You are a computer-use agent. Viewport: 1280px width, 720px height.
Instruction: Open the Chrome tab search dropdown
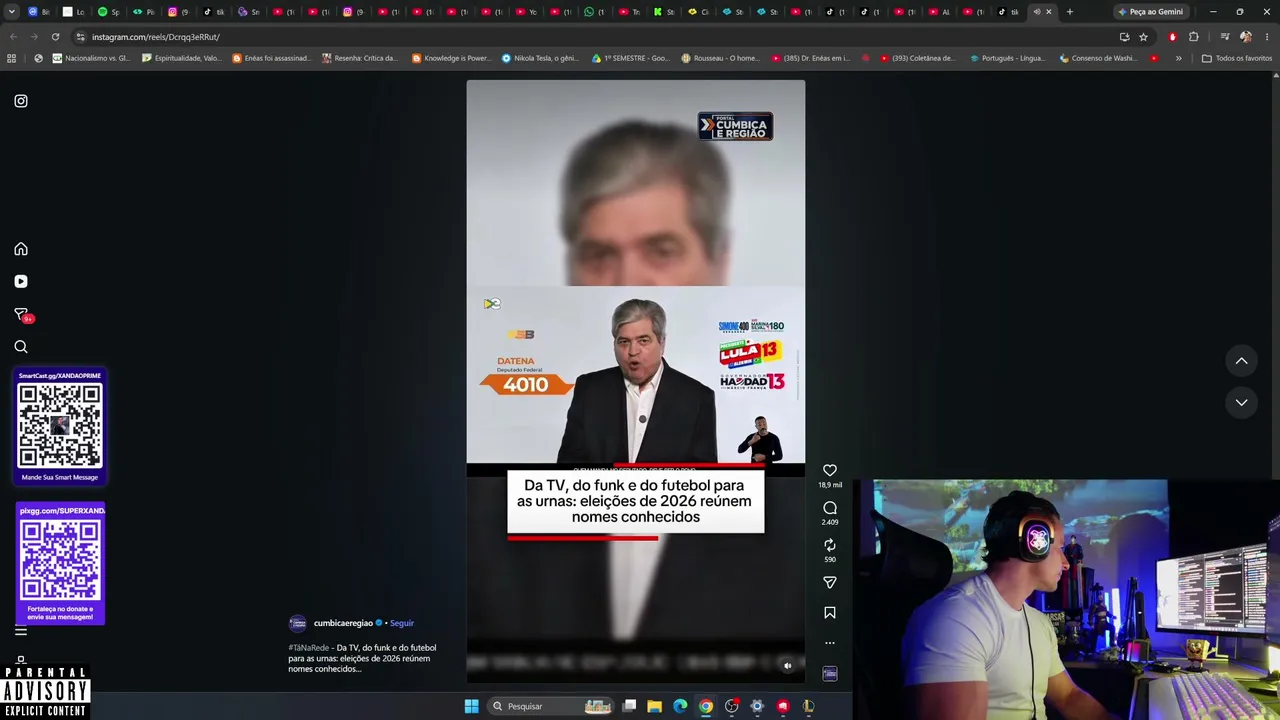(x=11, y=12)
